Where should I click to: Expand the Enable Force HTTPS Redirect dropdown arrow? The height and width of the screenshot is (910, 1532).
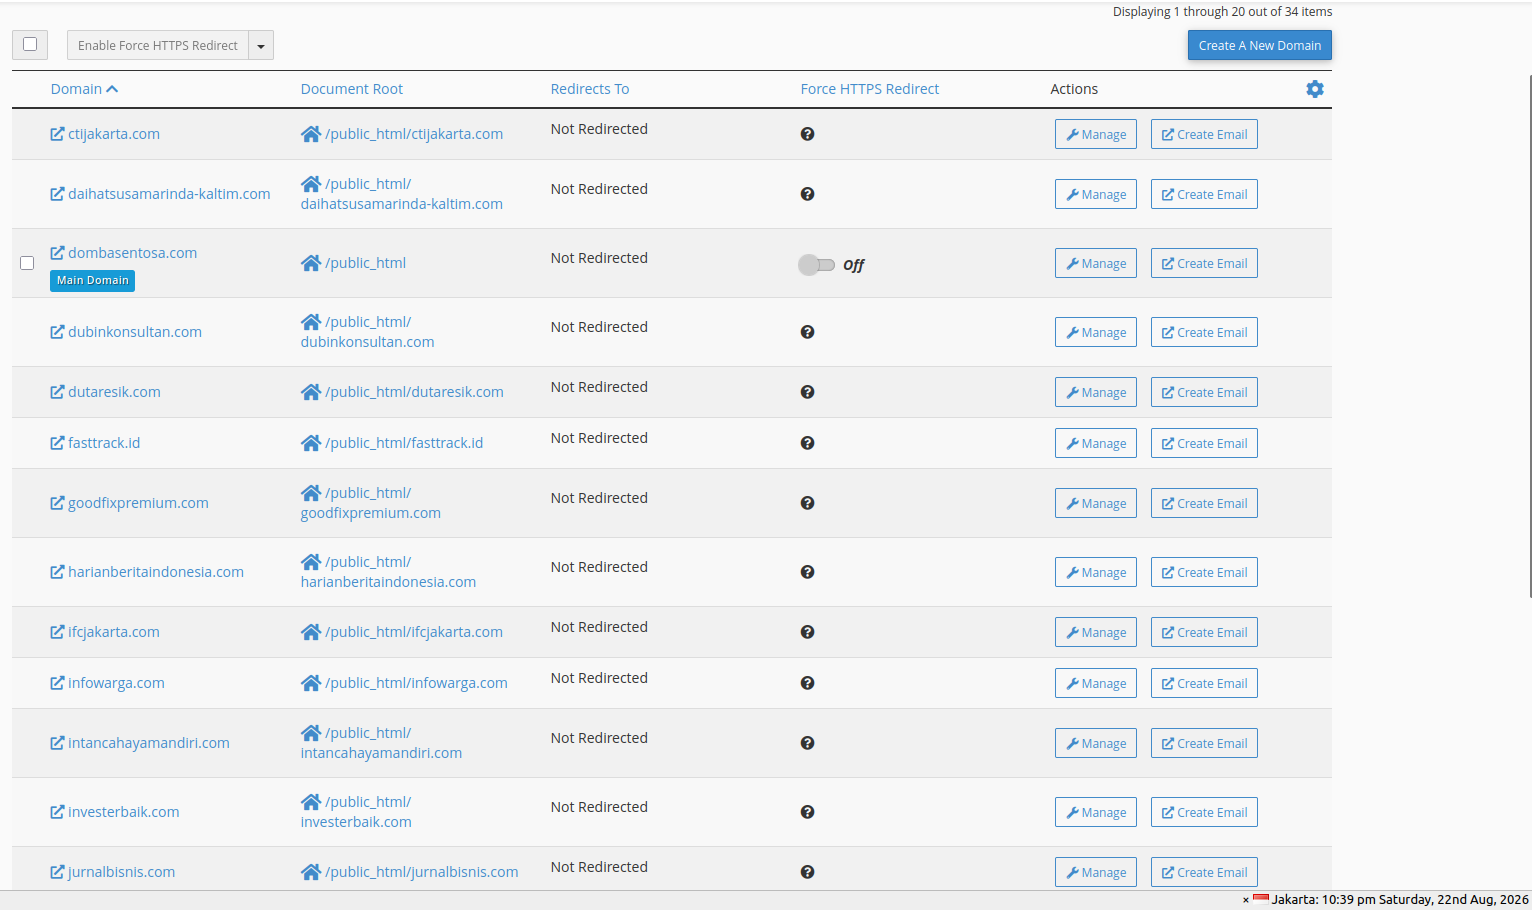261,46
